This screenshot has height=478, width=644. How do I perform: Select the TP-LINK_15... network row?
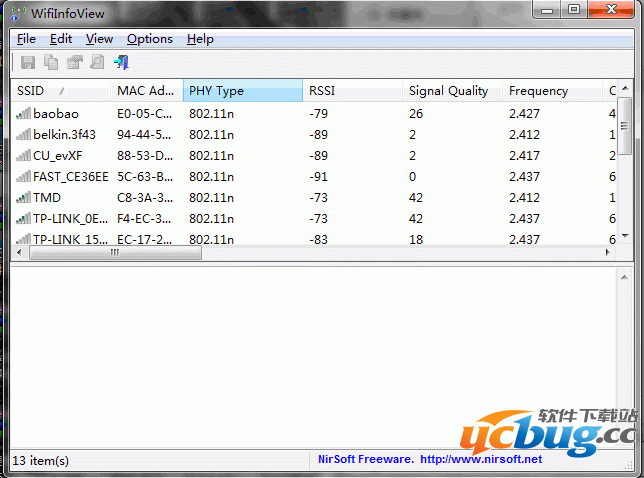coord(315,237)
